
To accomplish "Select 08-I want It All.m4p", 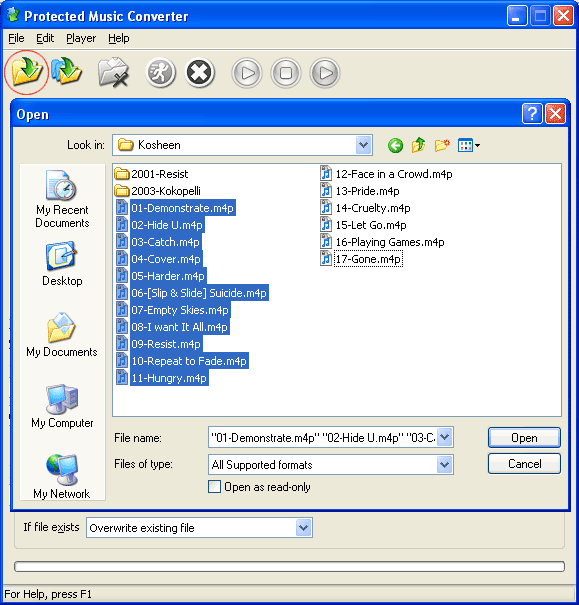I will click(173, 327).
